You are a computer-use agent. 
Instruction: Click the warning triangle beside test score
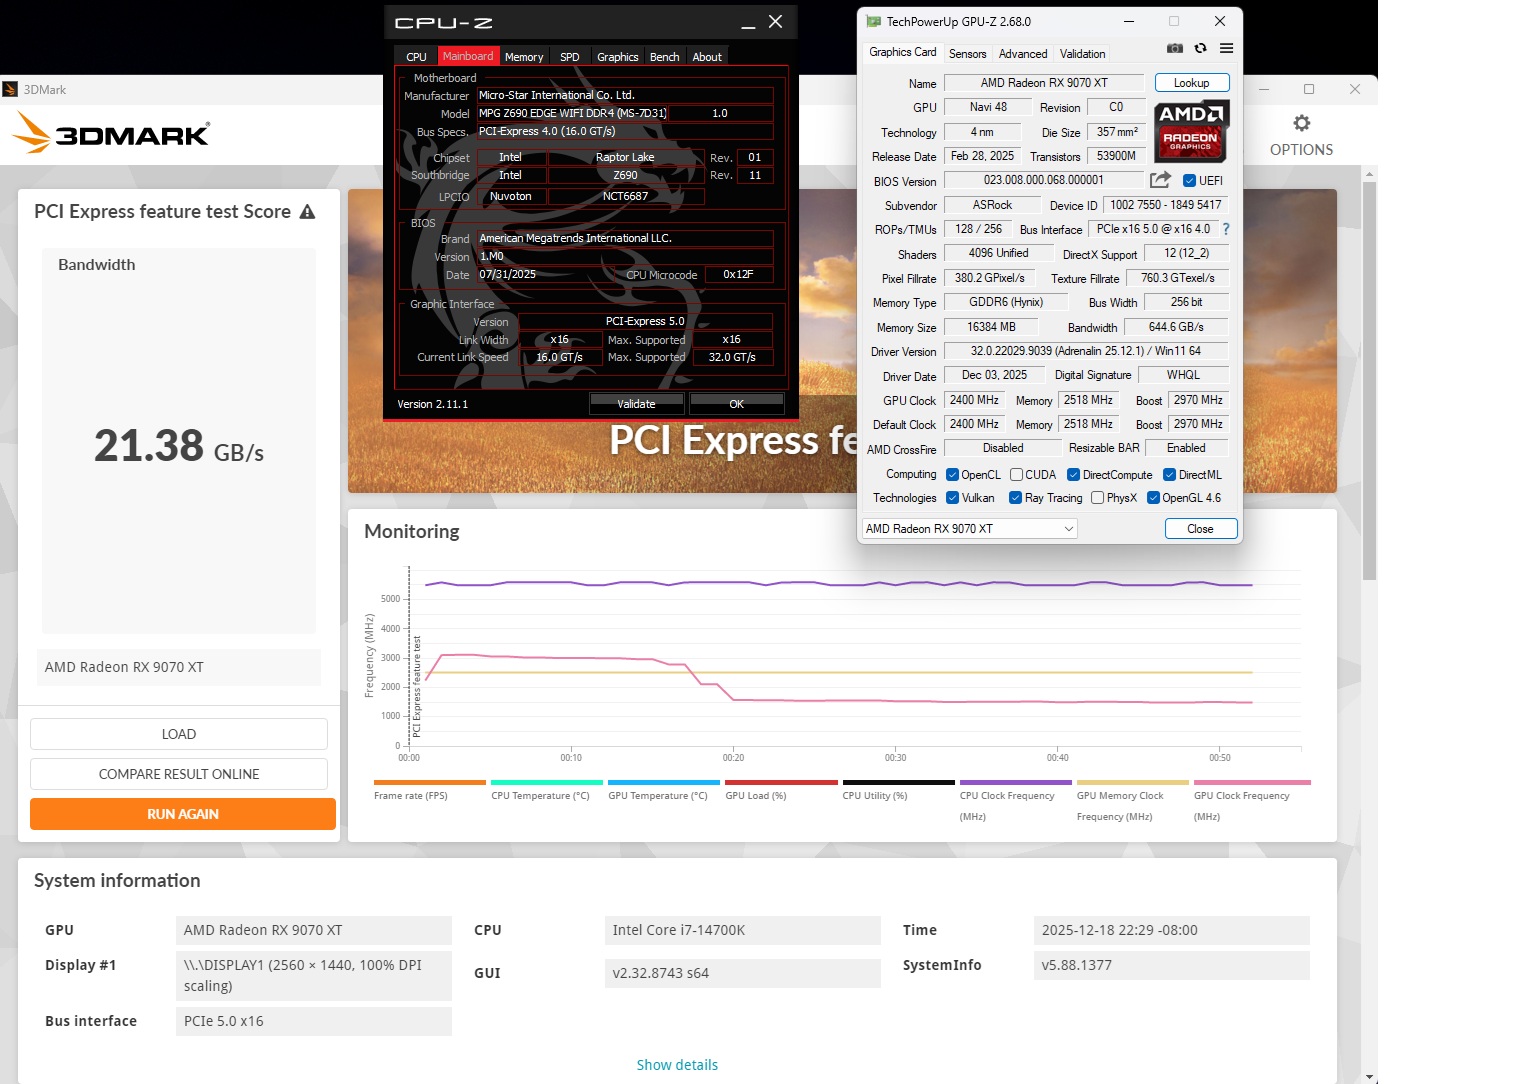tap(308, 211)
